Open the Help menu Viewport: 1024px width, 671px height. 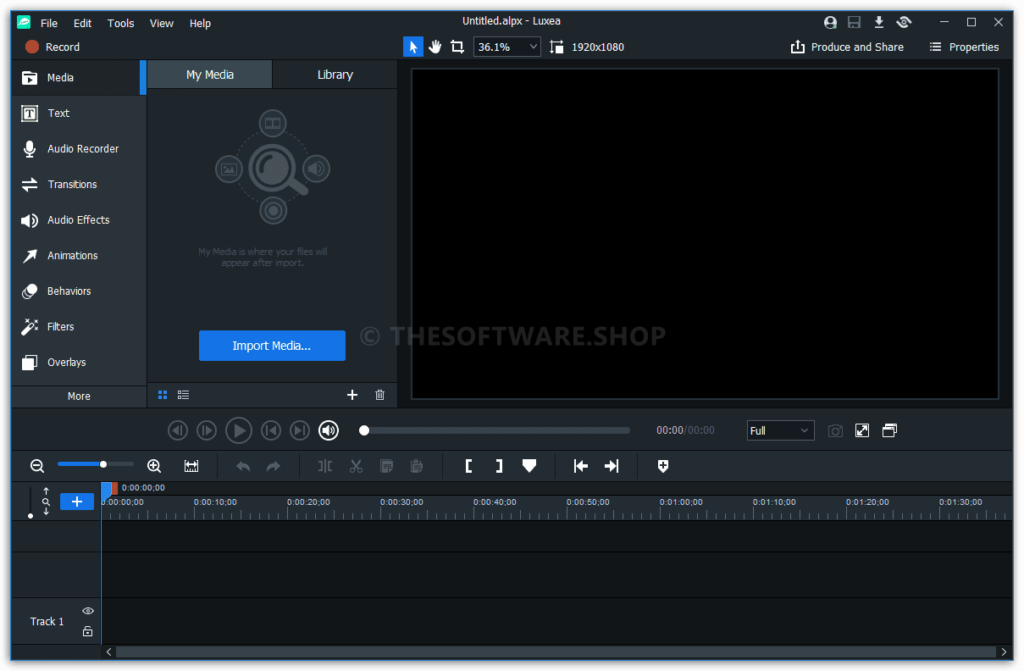200,23
